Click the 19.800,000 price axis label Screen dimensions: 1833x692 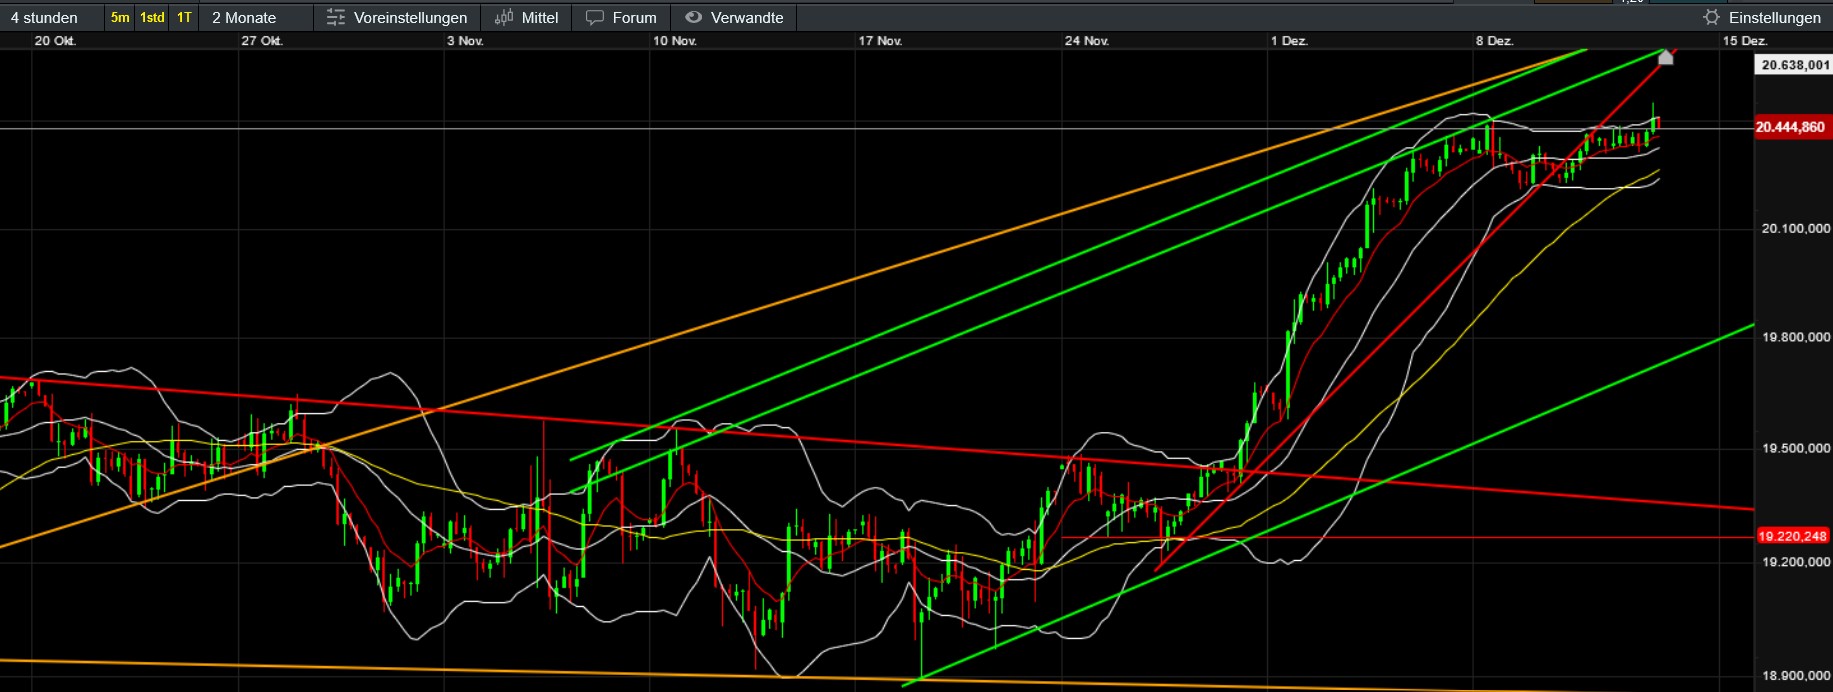coord(1796,337)
